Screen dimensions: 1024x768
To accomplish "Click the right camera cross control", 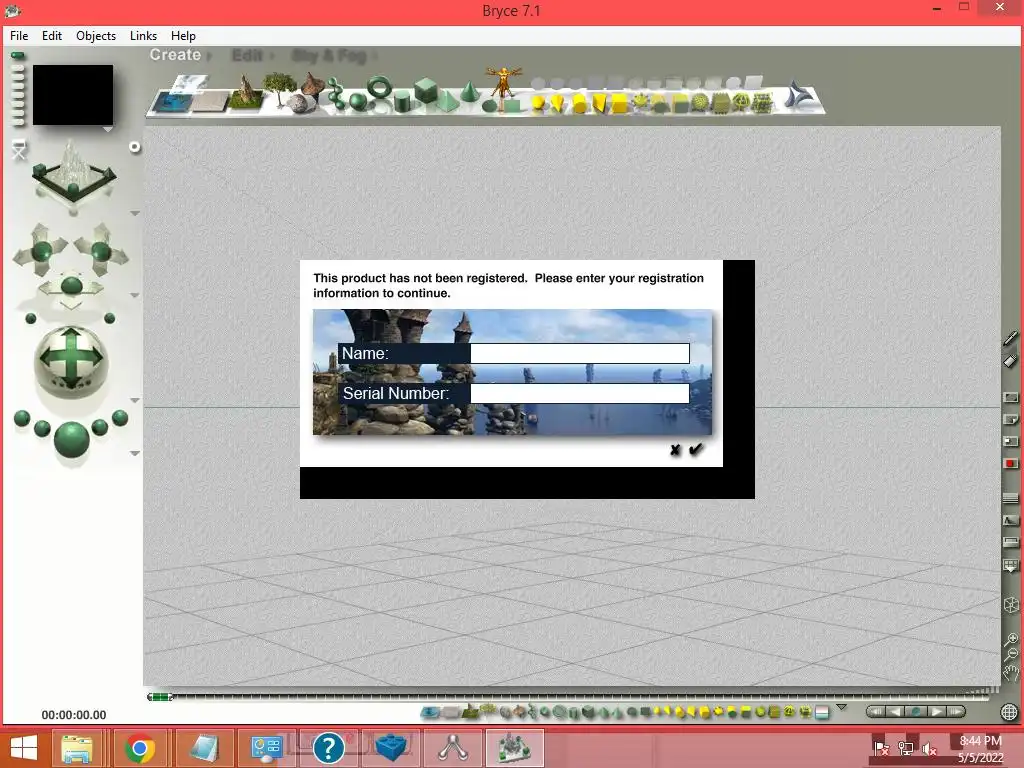I will pos(101,250).
